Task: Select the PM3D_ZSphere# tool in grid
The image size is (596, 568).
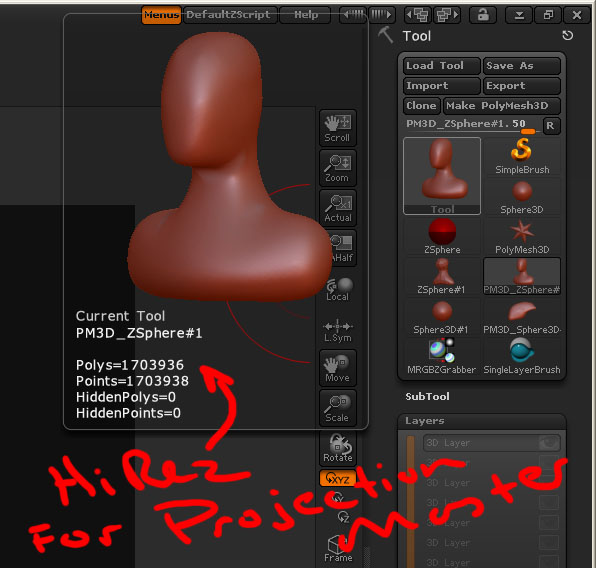Action: (x=522, y=276)
